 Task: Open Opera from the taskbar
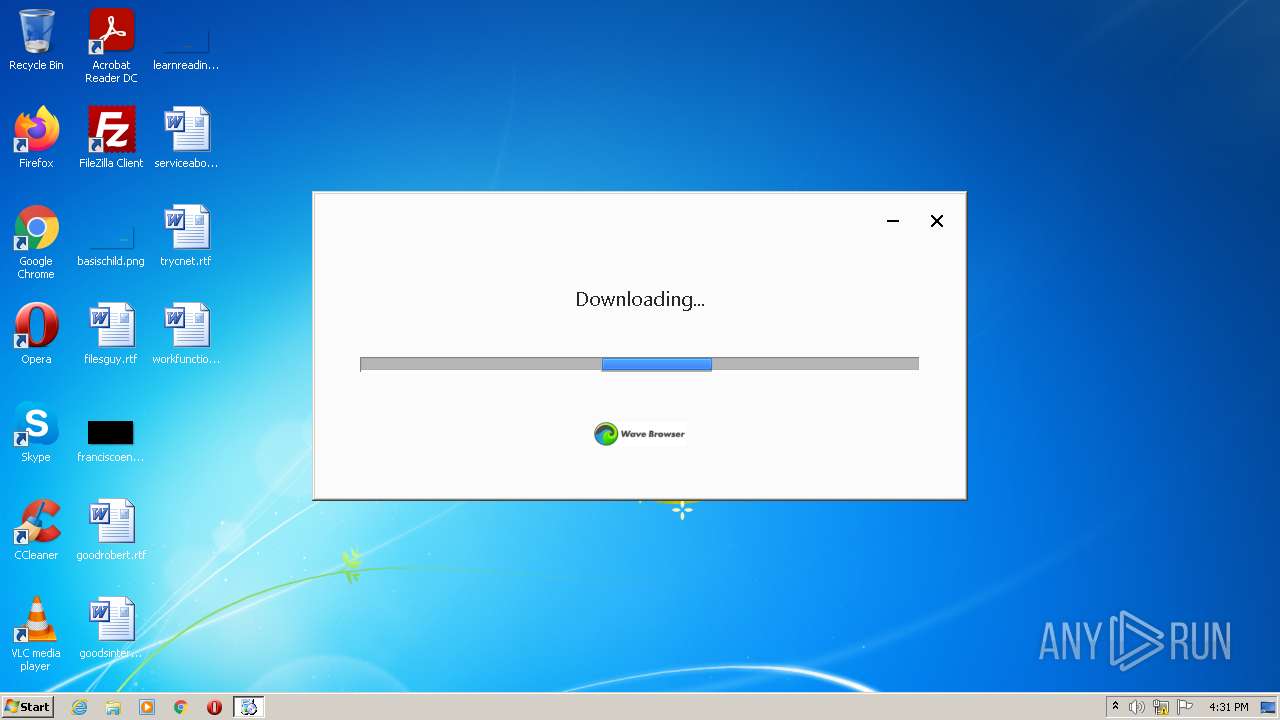pyautogui.click(x=214, y=707)
